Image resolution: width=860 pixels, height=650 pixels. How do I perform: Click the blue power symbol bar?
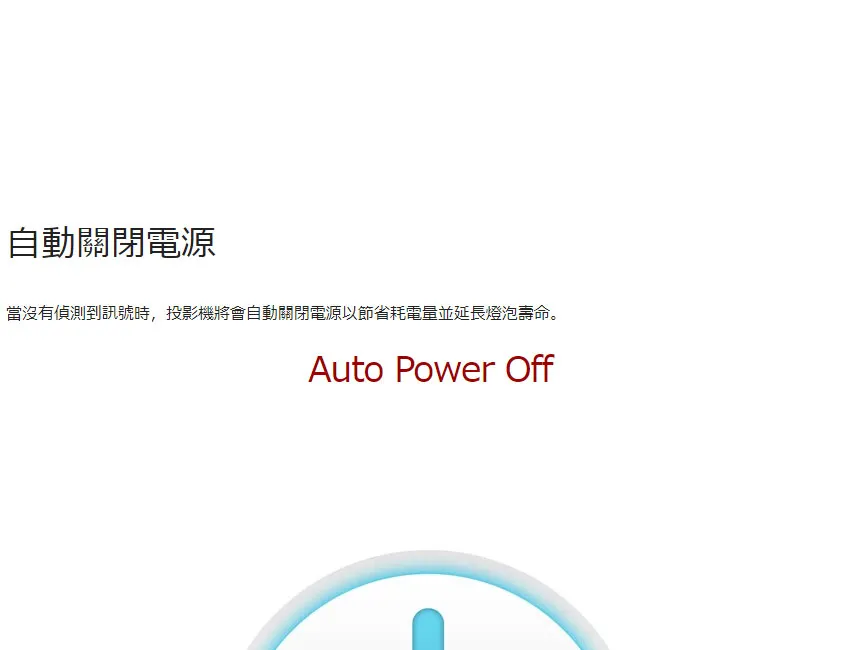428,629
